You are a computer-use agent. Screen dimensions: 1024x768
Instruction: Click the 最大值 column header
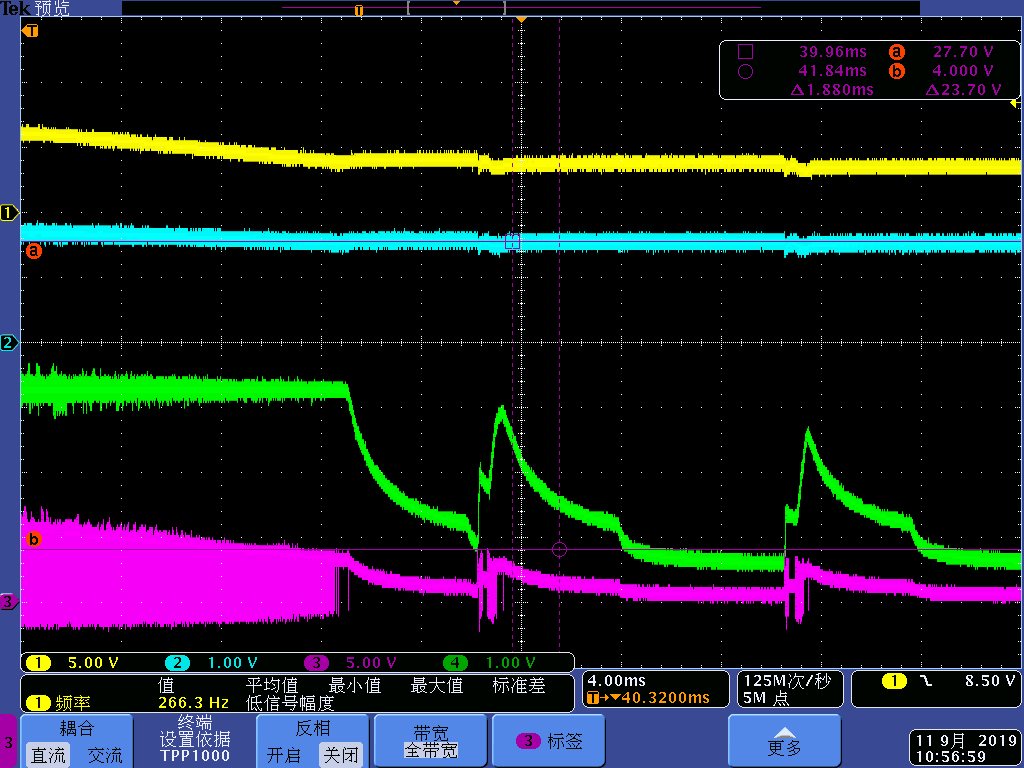click(436, 686)
